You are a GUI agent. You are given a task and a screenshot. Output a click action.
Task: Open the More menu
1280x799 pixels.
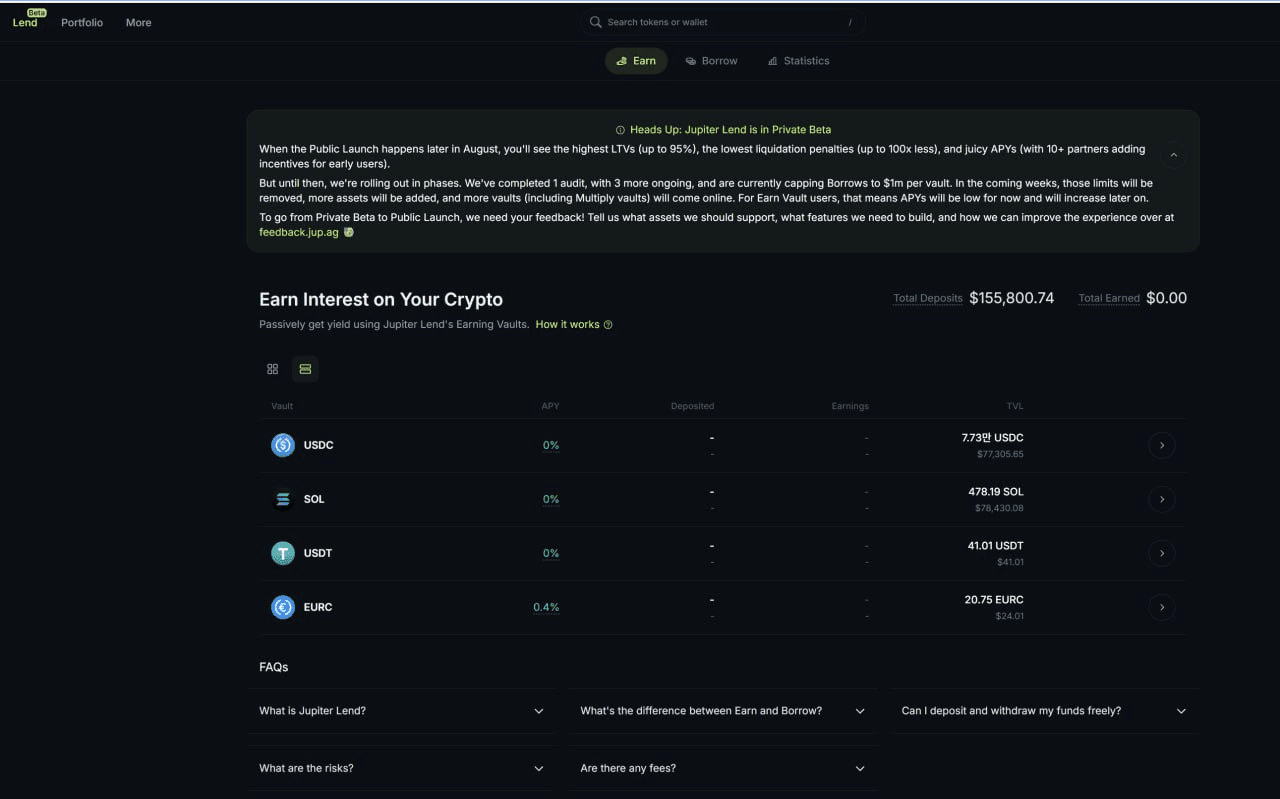(139, 22)
